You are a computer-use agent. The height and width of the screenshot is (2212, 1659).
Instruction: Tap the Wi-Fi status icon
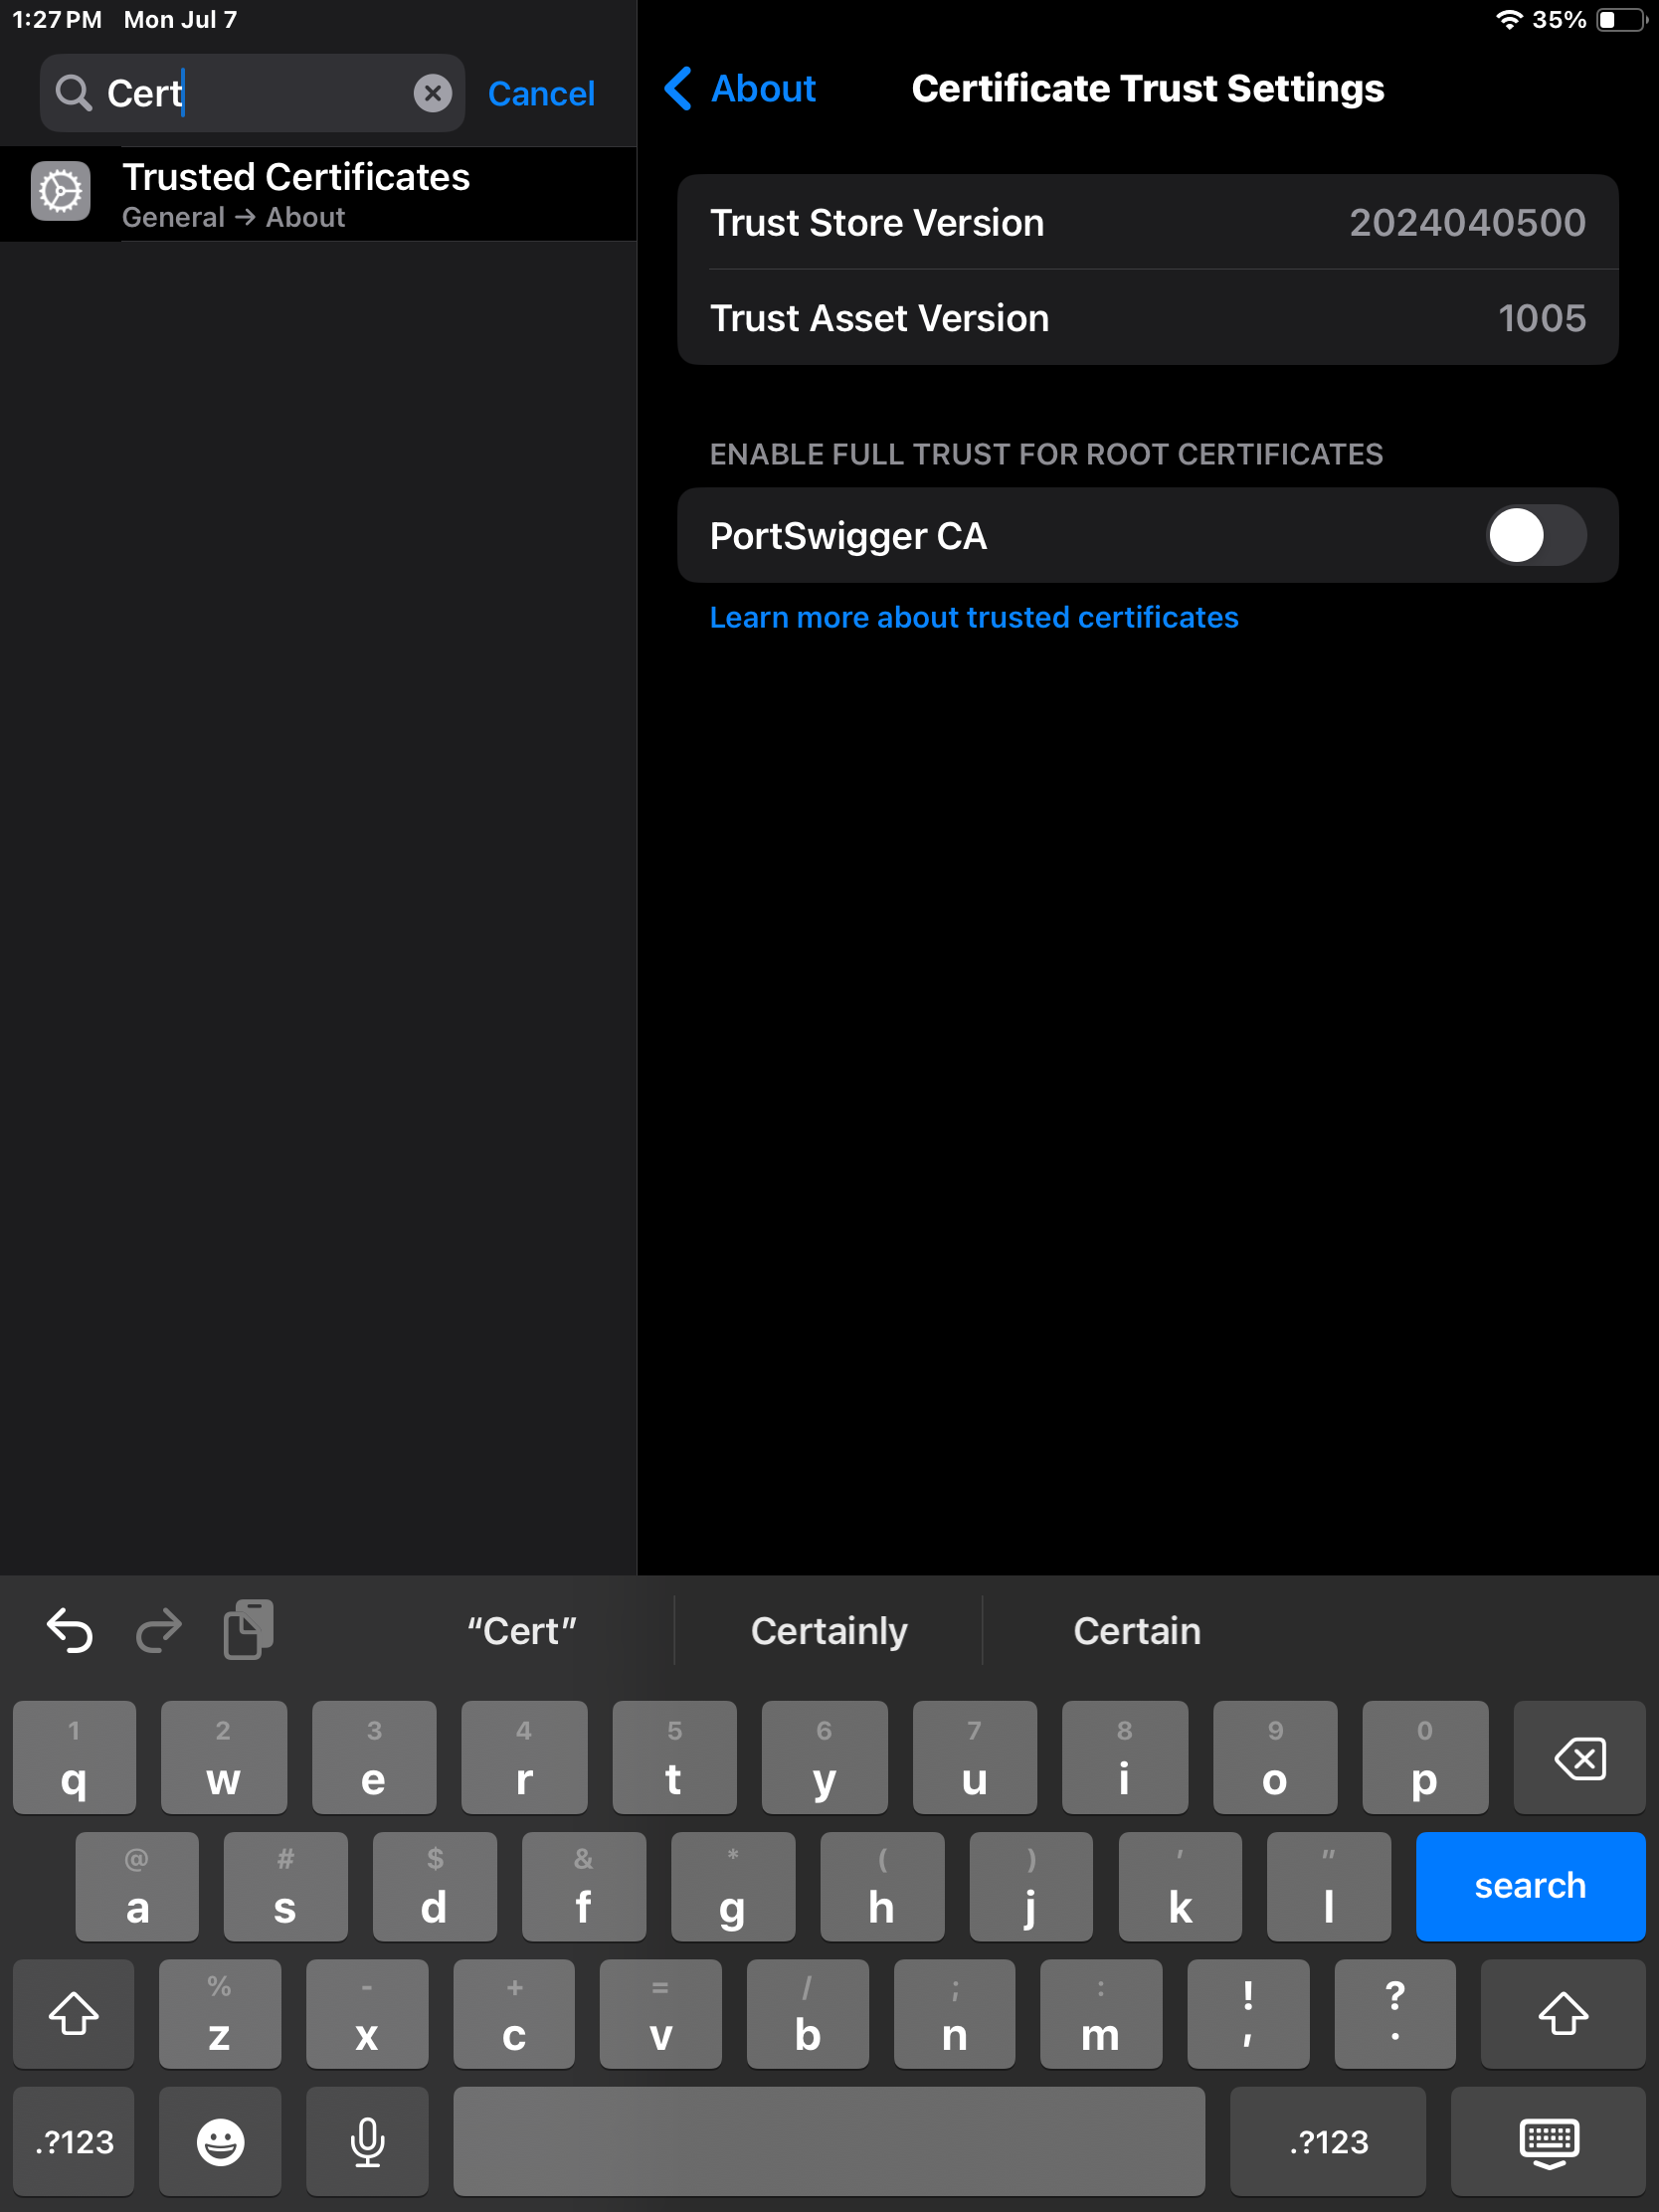[x=1508, y=20]
